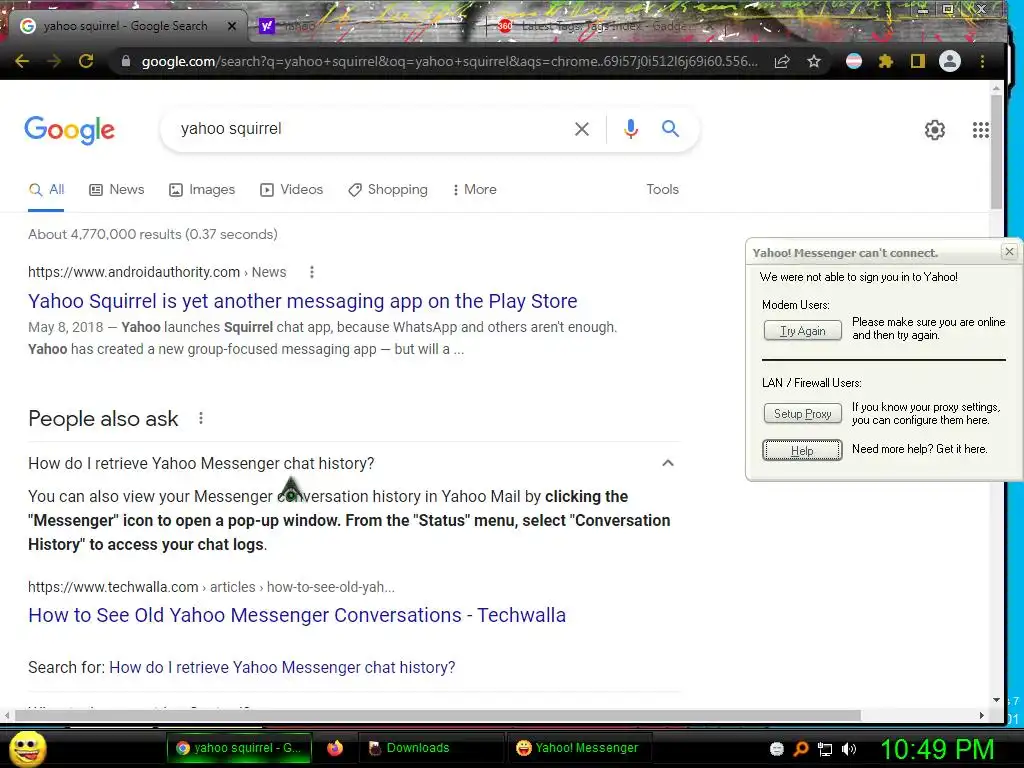Click the vertical page scrollbar thumb
This screenshot has width=1024, height=768.
coord(996,151)
